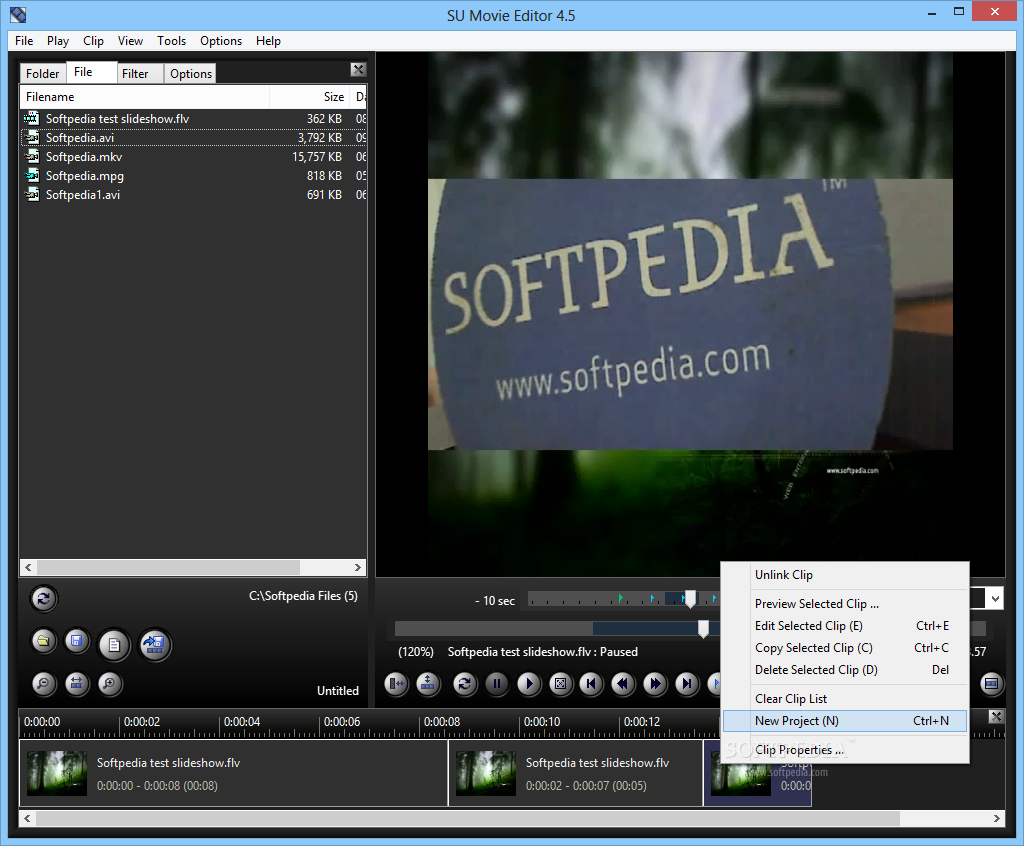Click the timeline panel toggle vertical-arrow icon
1024x846 pixels.
point(428,684)
